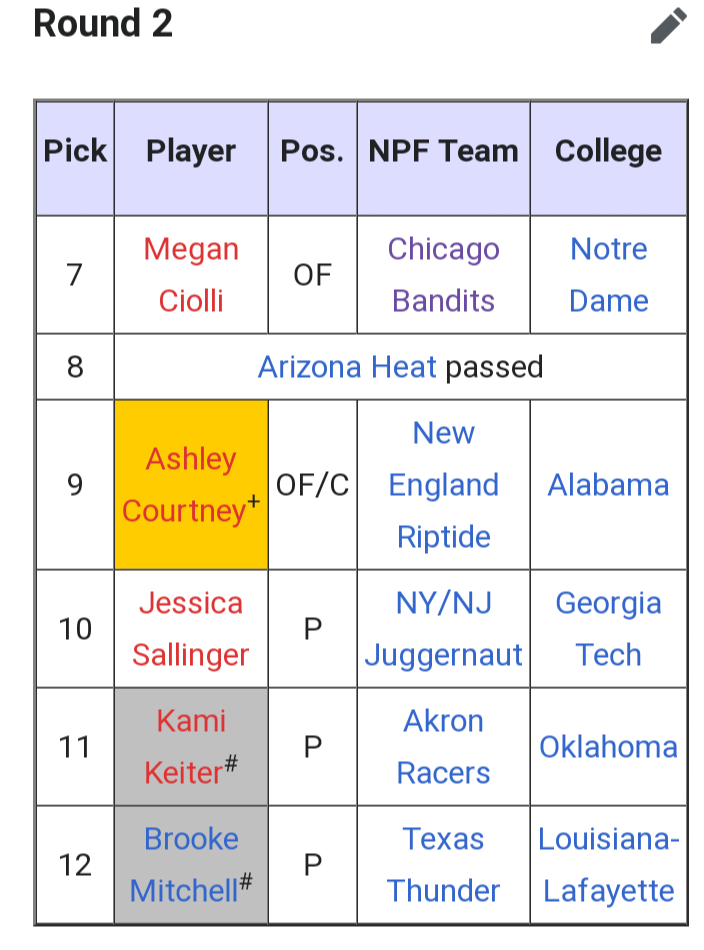Follow the Notre Dame college link
Image resolution: width=704 pixels, height=950 pixels.
pyautogui.click(x=608, y=275)
